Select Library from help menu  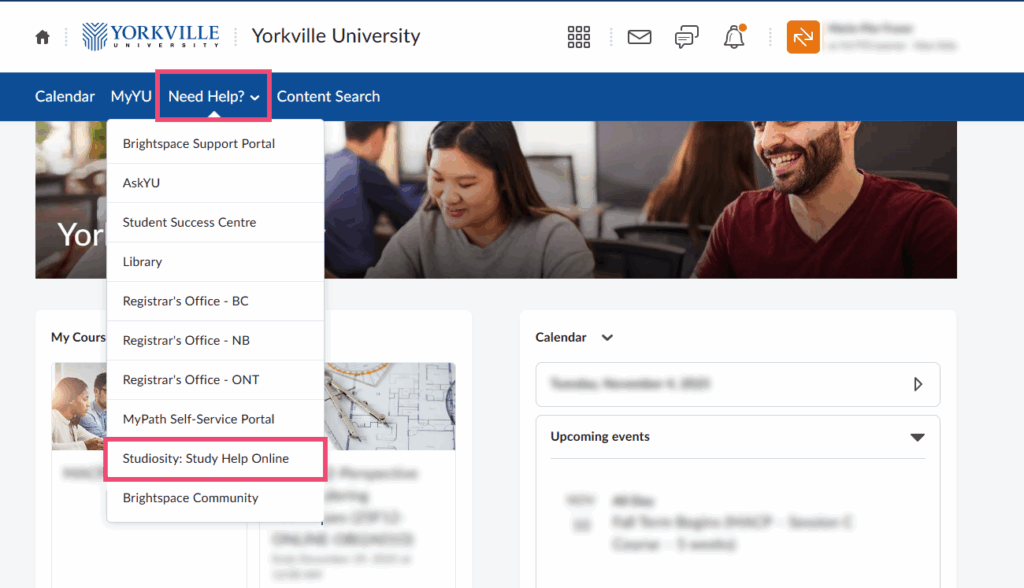142,262
